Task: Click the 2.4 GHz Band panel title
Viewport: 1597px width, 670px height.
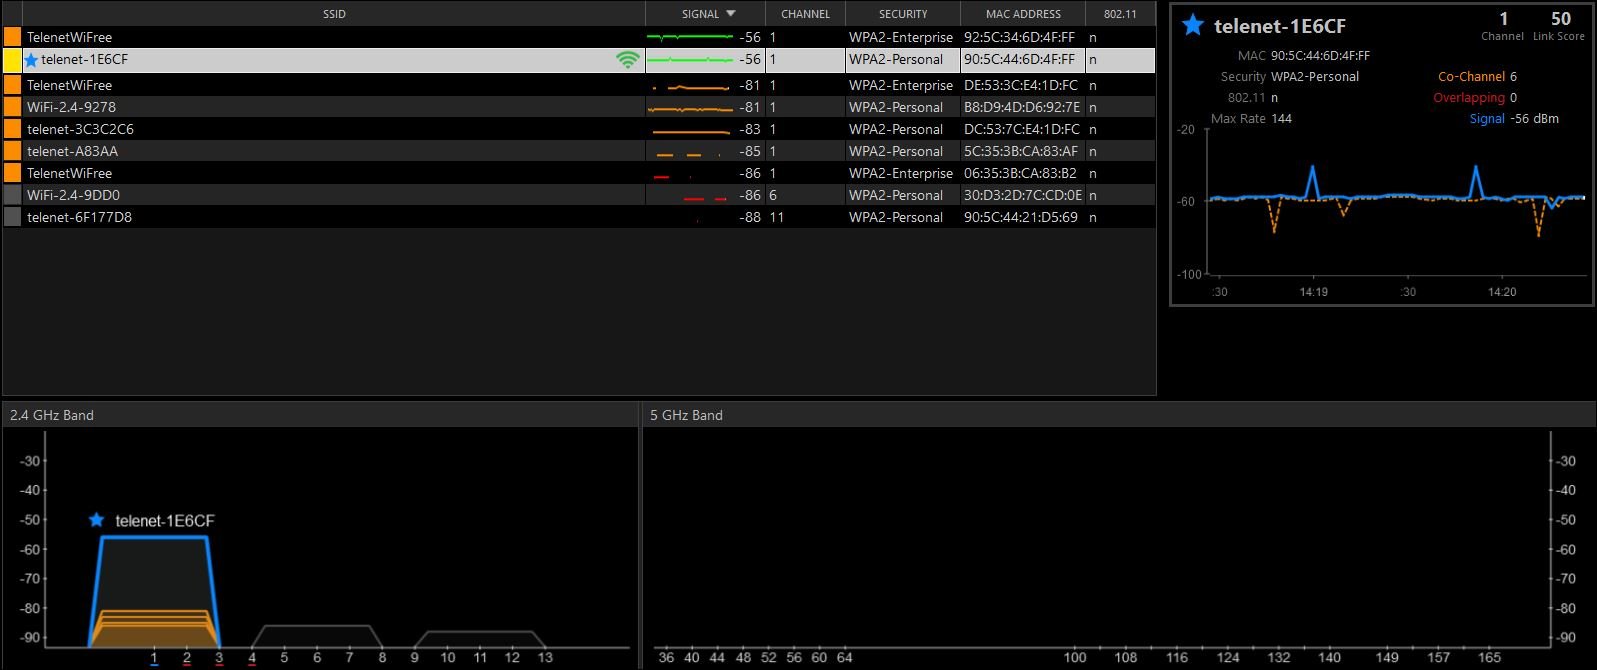Action: coord(52,415)
